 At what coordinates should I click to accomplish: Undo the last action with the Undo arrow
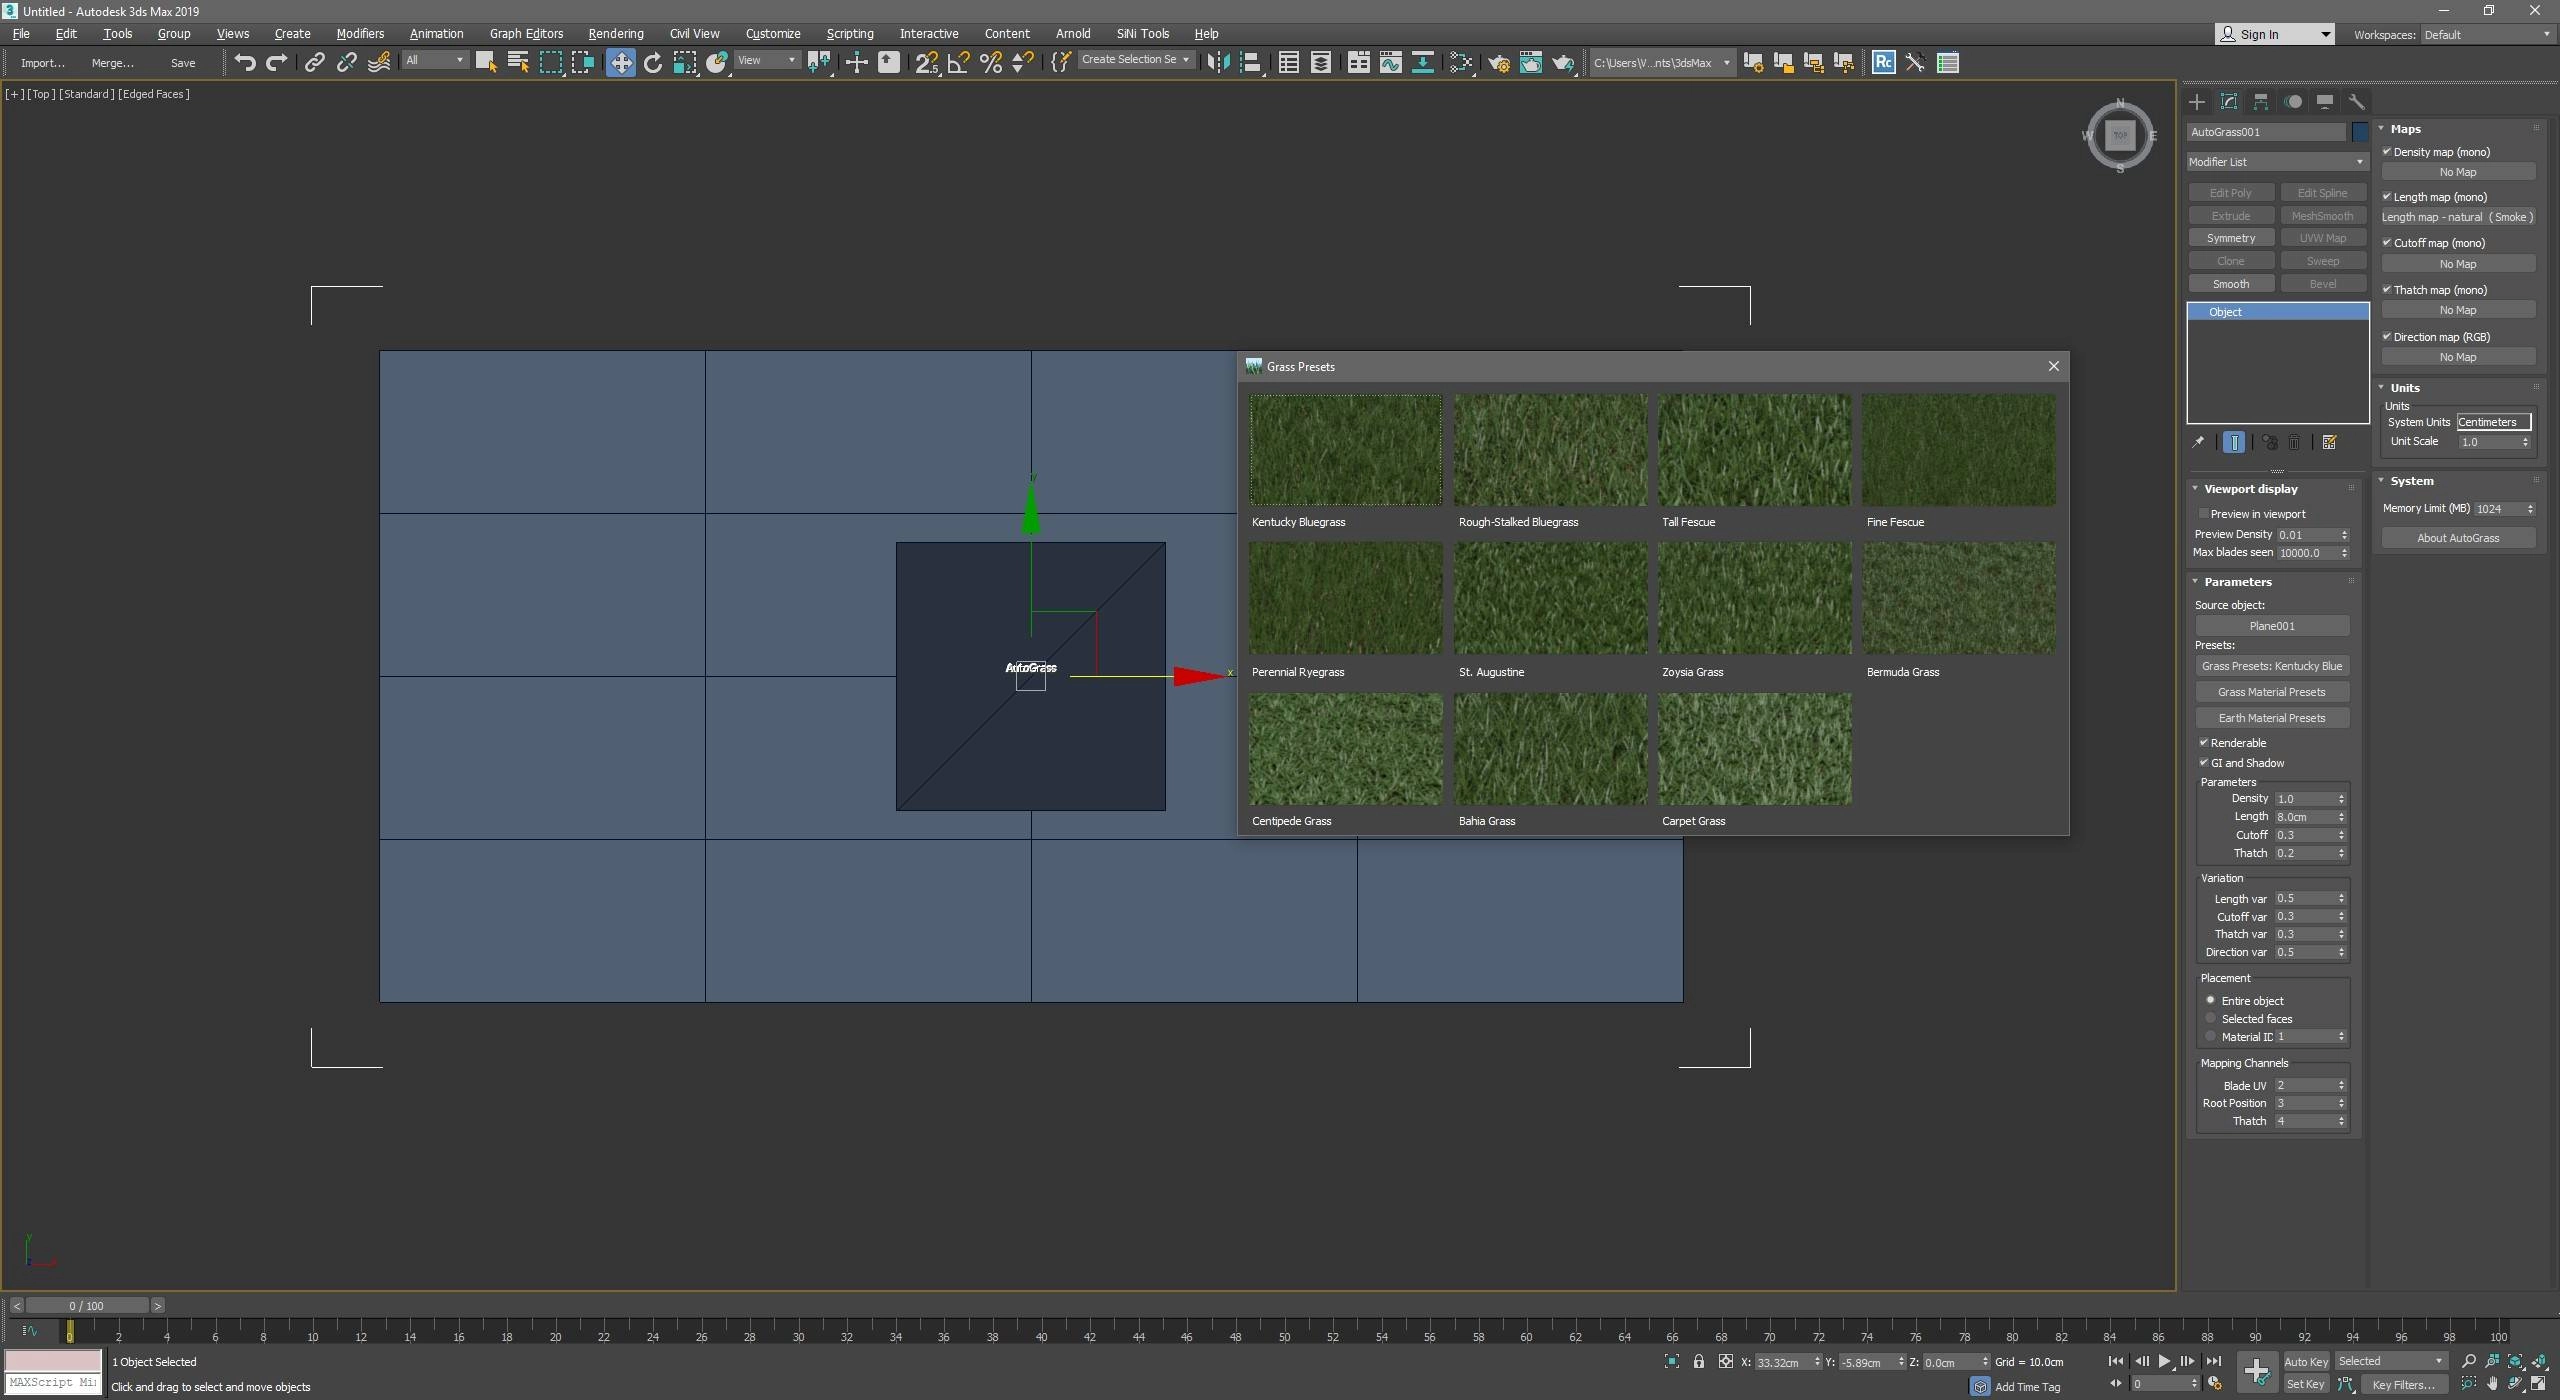click(245, 62)
